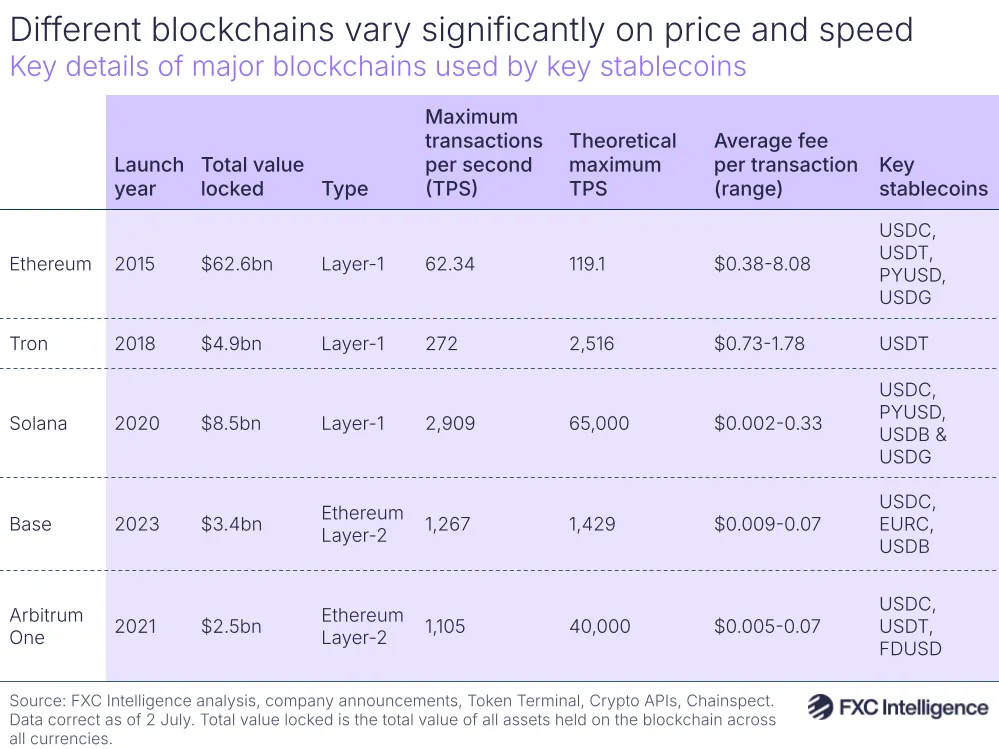Viewport: 999px width, 749px height.
Task: Click the purple subtitle on key stablecoins
Action: [x=378, y=67]
